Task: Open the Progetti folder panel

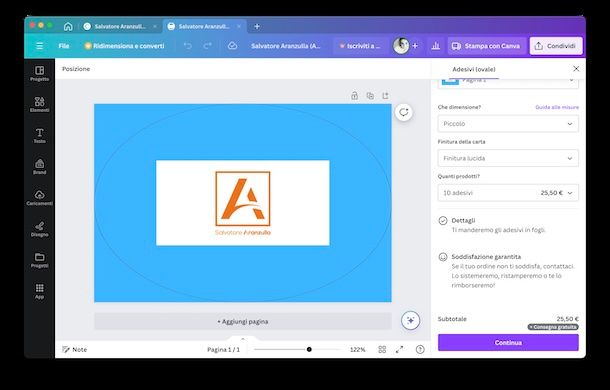Action: point(39,260)
